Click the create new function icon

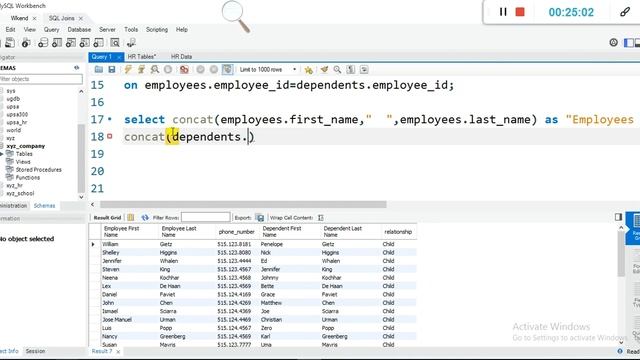coord(98,42)
